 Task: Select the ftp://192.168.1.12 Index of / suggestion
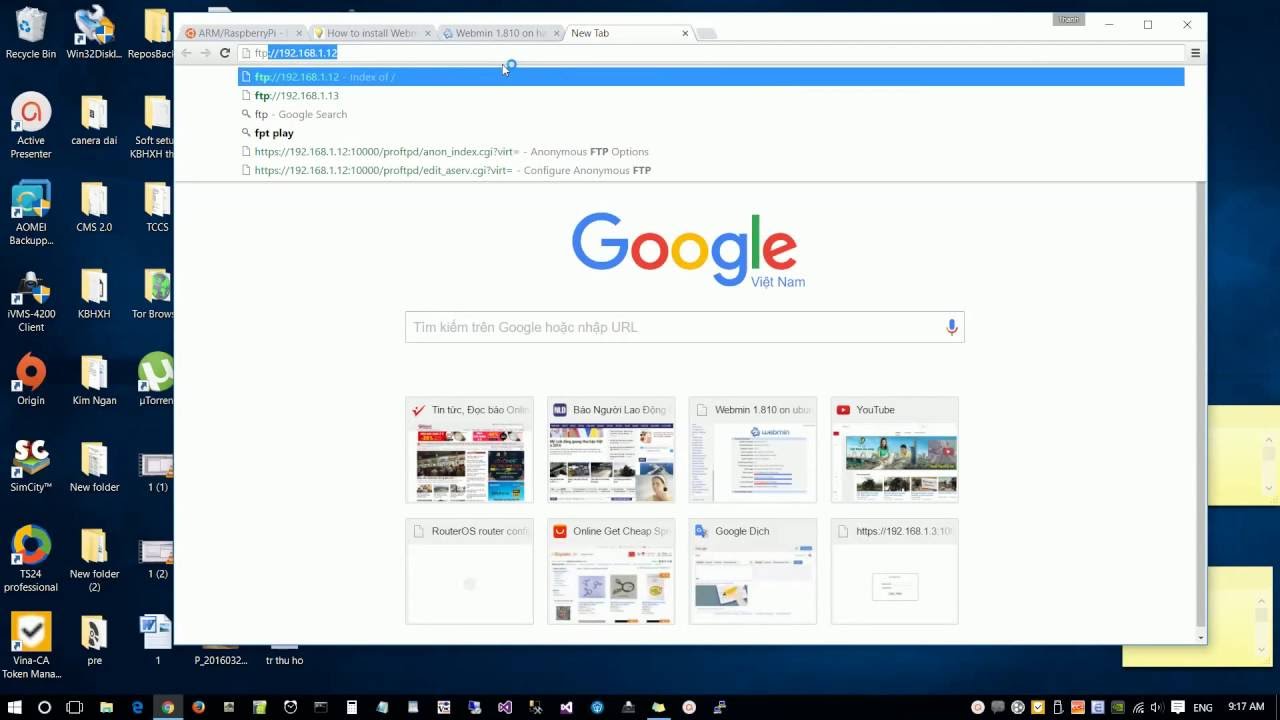click(x=711, y=77)
